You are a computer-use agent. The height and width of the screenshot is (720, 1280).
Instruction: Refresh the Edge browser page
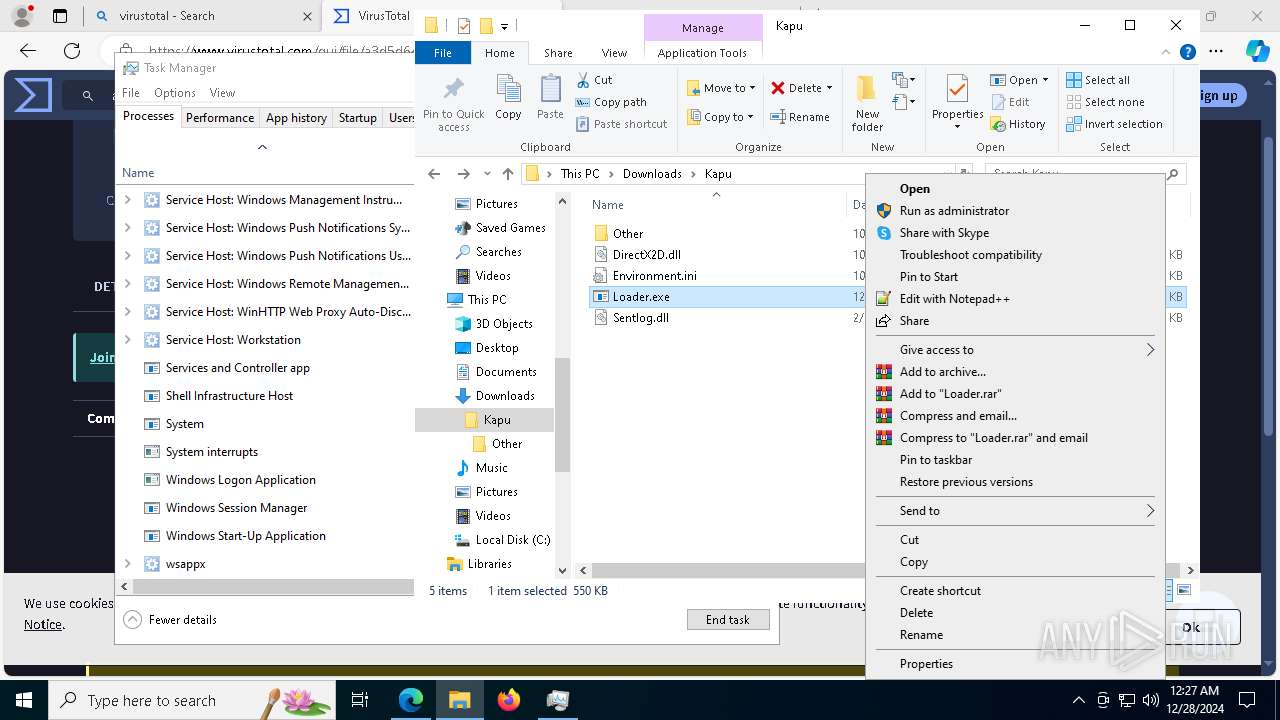(x=72, y=50)
